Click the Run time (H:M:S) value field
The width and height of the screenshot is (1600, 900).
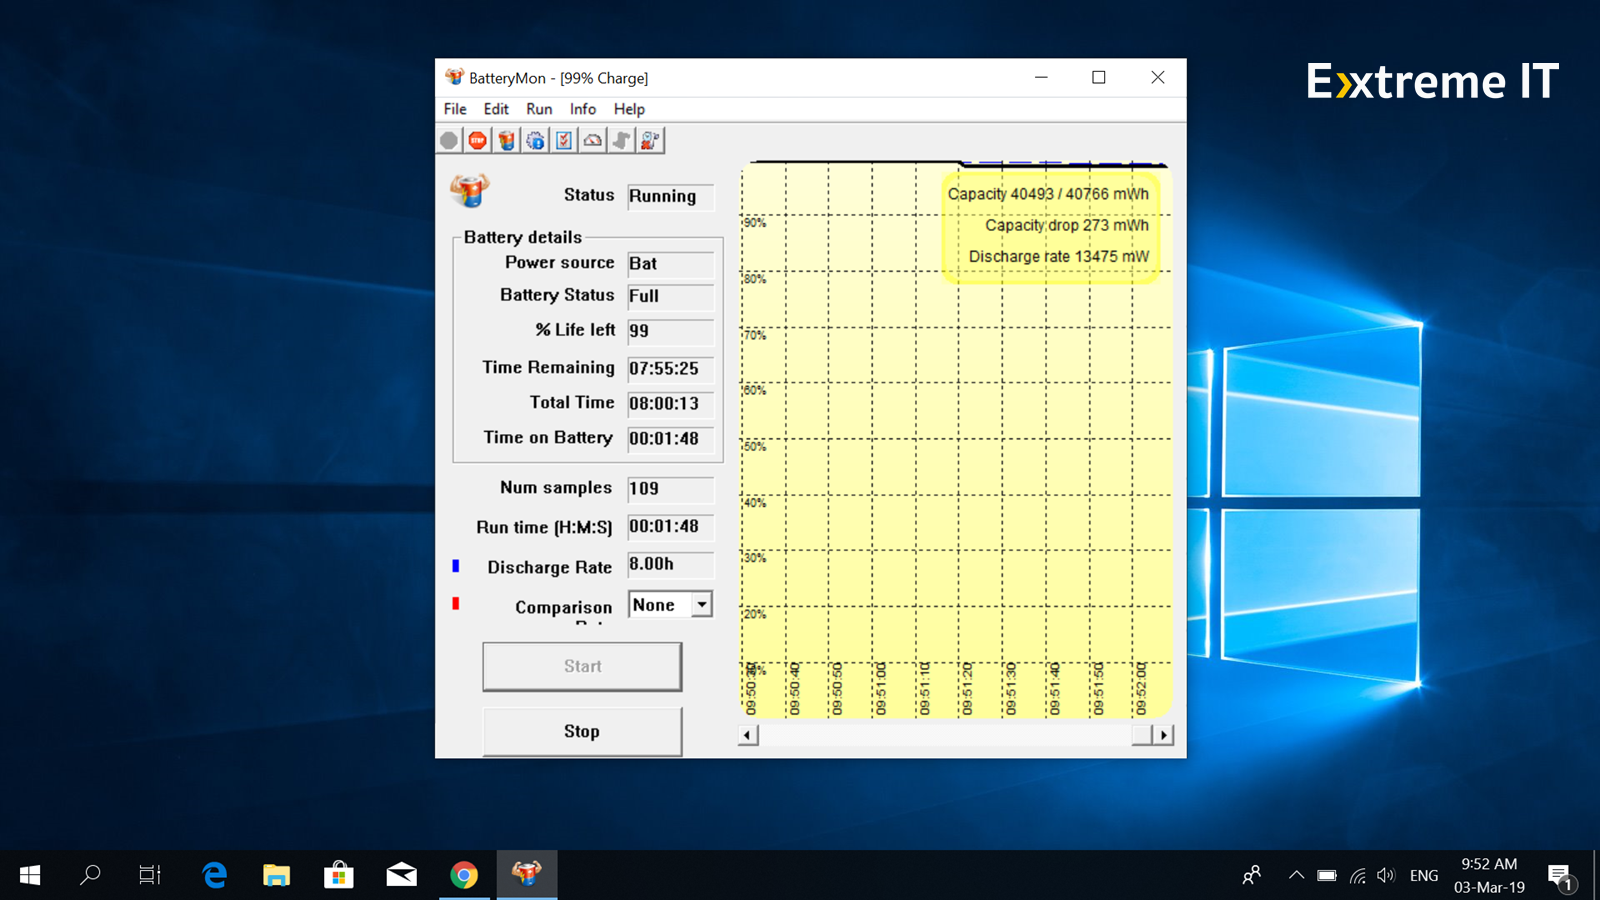(x=671, y=527)
